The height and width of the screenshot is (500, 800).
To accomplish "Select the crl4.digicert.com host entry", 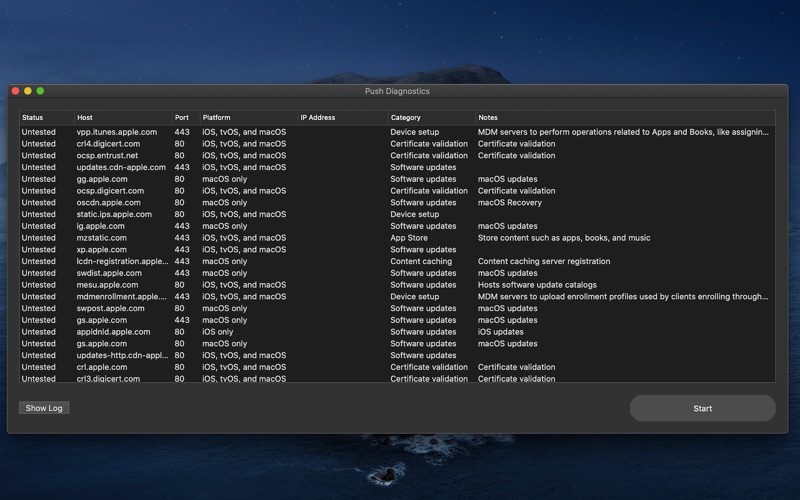I will [x=108, y=144].
